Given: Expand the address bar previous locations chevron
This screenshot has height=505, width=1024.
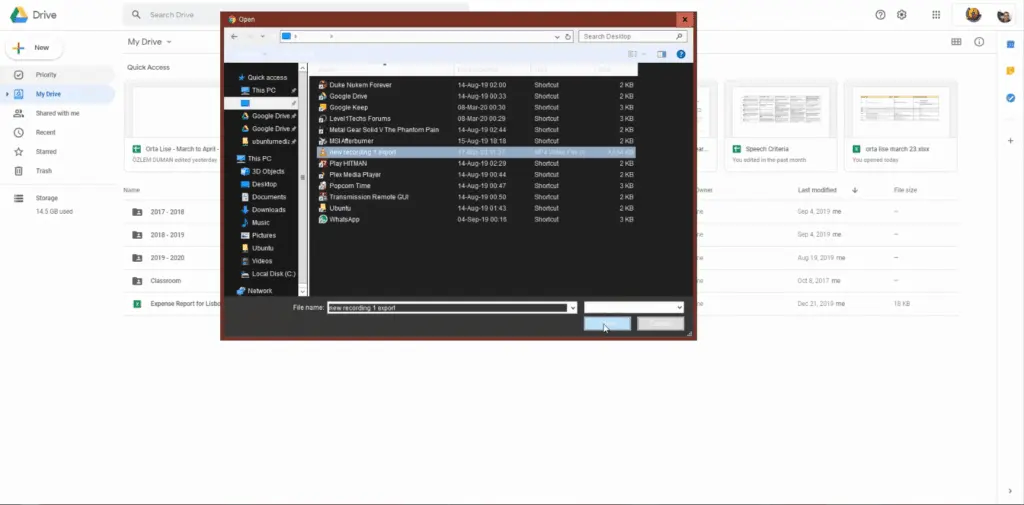Looking at the screenshot, I should [557, 37].
